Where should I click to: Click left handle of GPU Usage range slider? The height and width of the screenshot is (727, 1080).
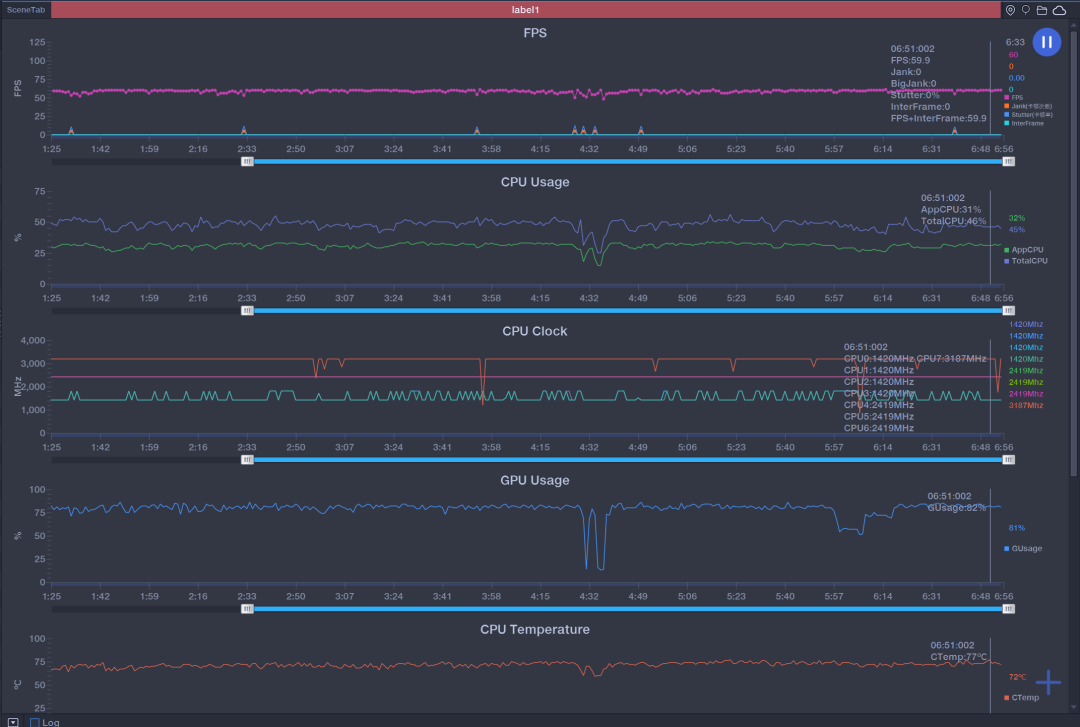click(x=247, y=608)
